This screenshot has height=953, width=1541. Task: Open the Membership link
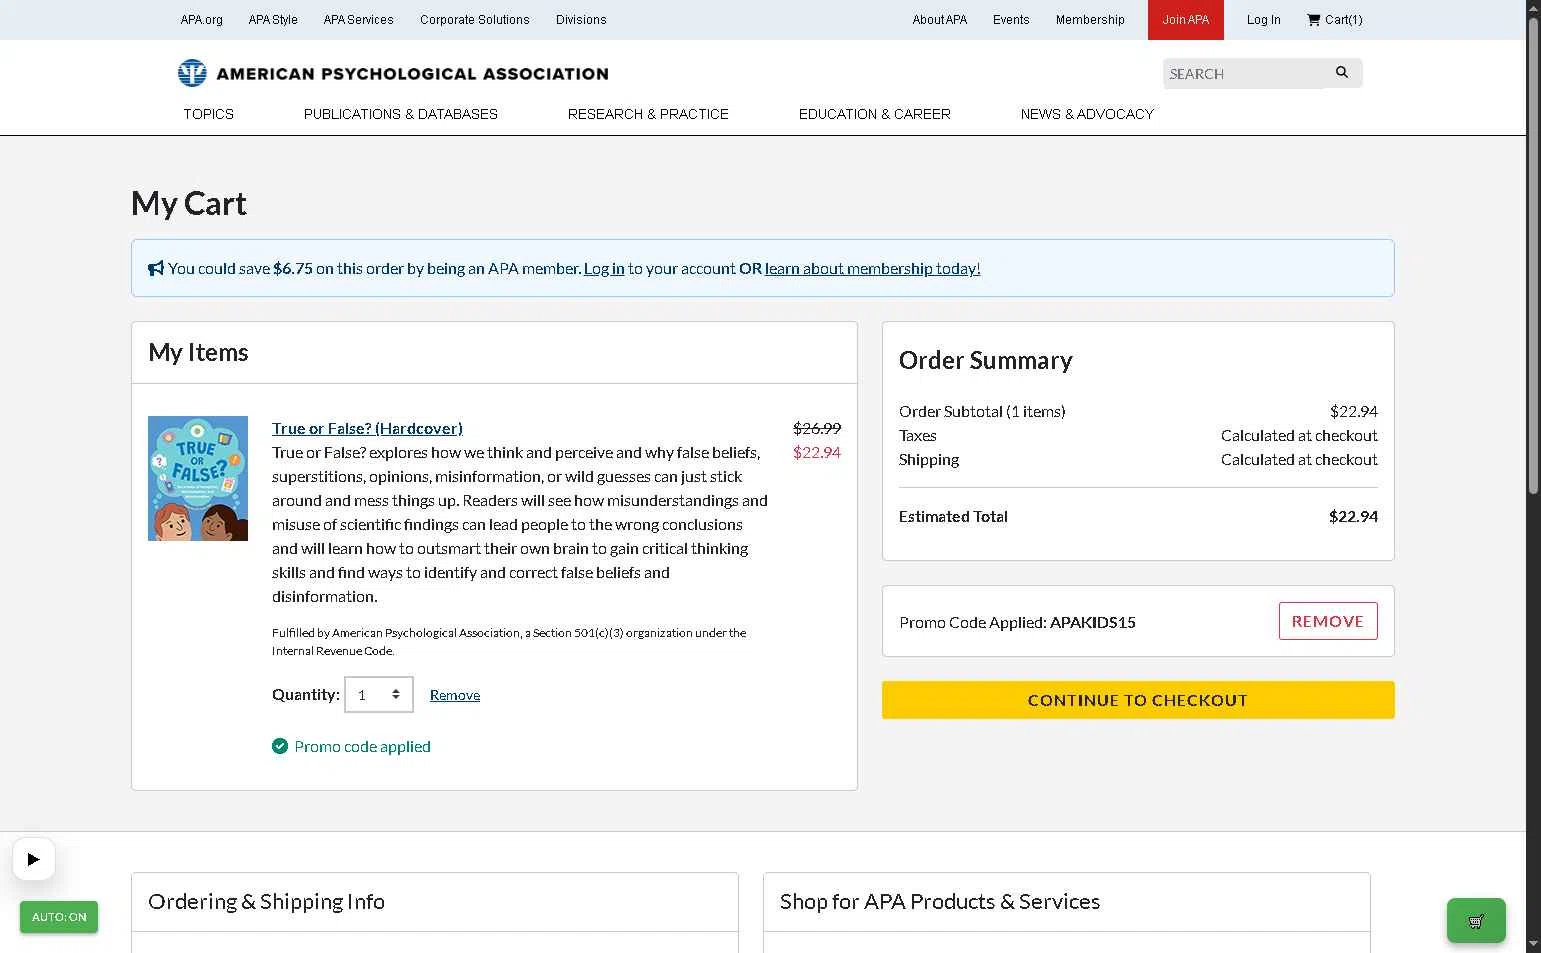(x=1090, y=20)
